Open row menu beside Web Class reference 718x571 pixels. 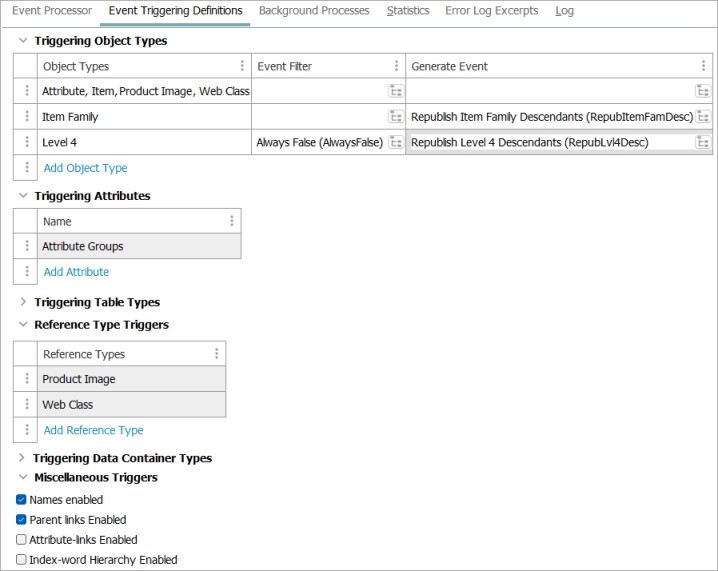(x=27, y=404)
